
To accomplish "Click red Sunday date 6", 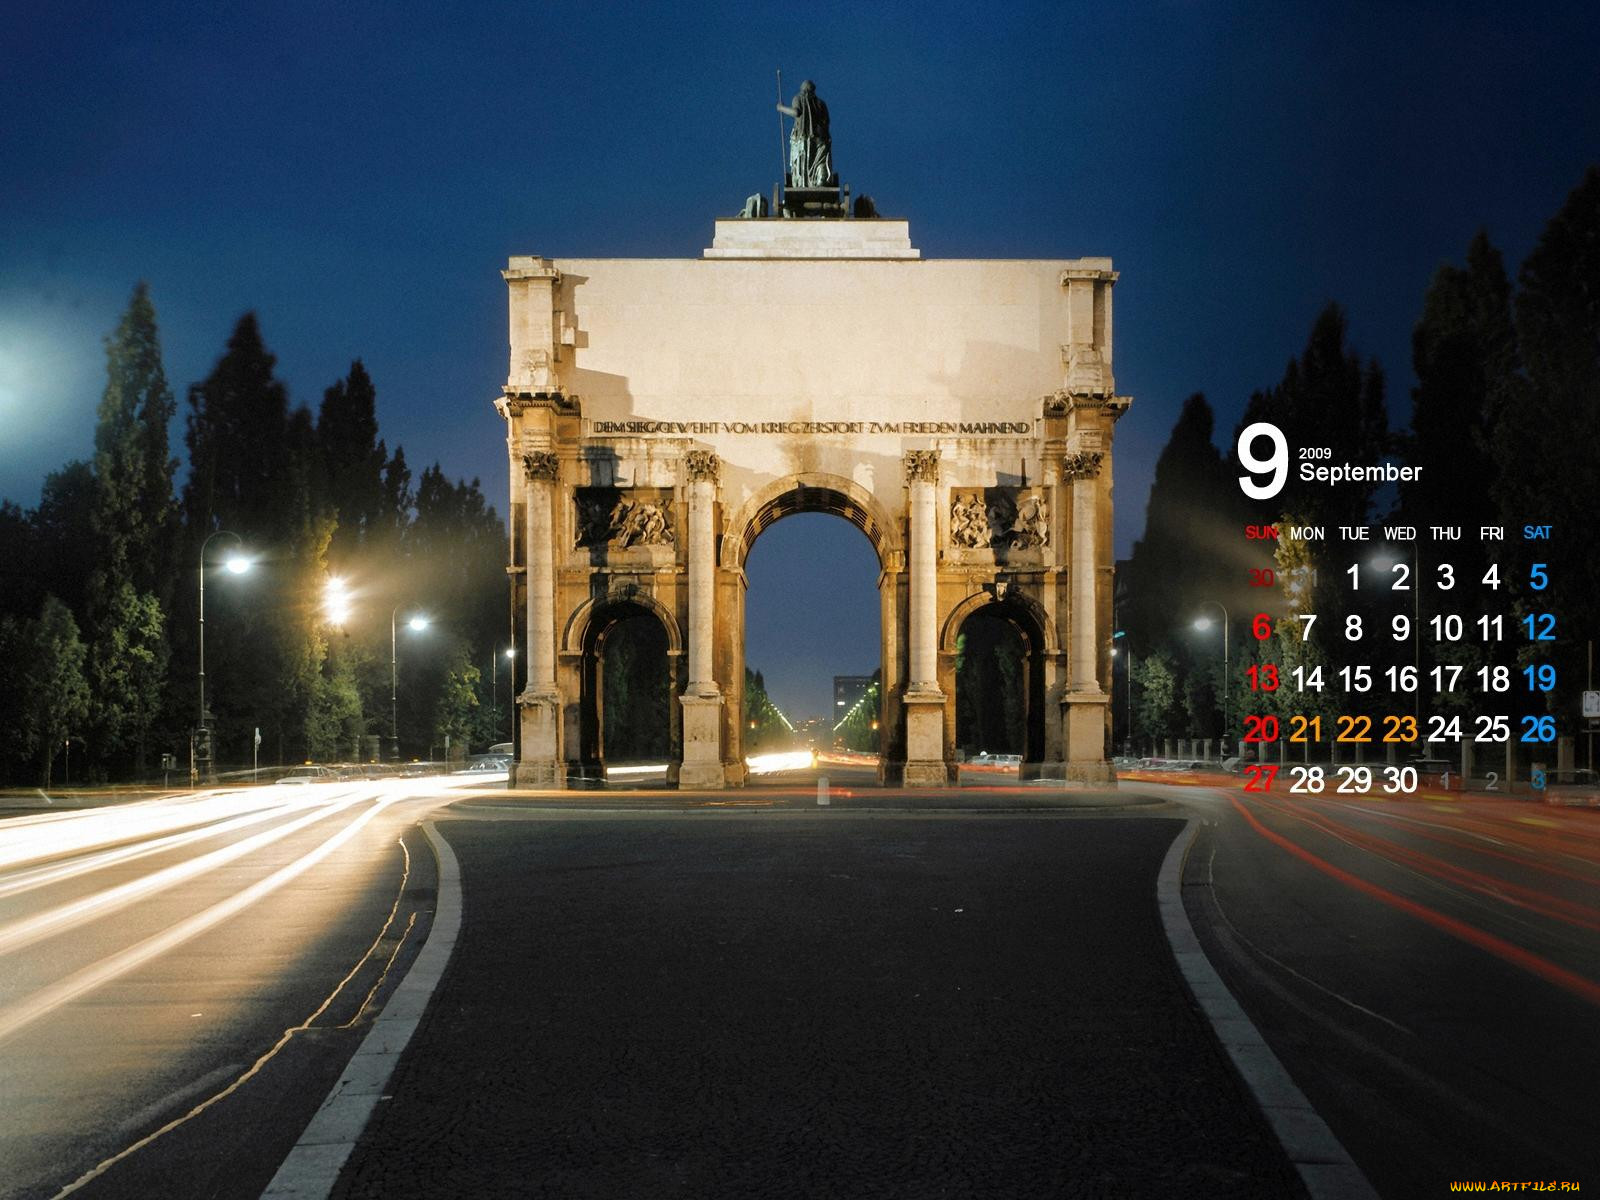I will [1262, 628].
